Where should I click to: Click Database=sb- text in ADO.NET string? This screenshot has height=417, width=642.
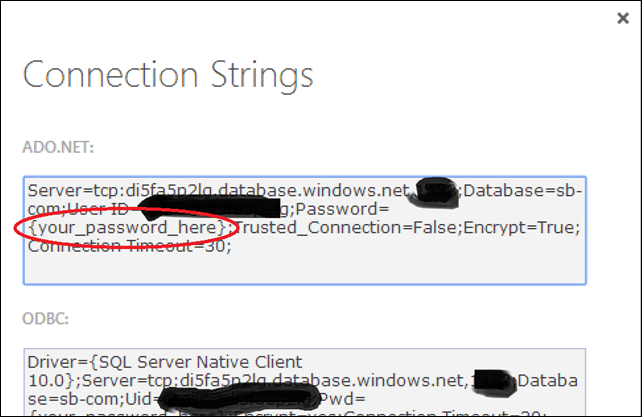coord(522,190)
